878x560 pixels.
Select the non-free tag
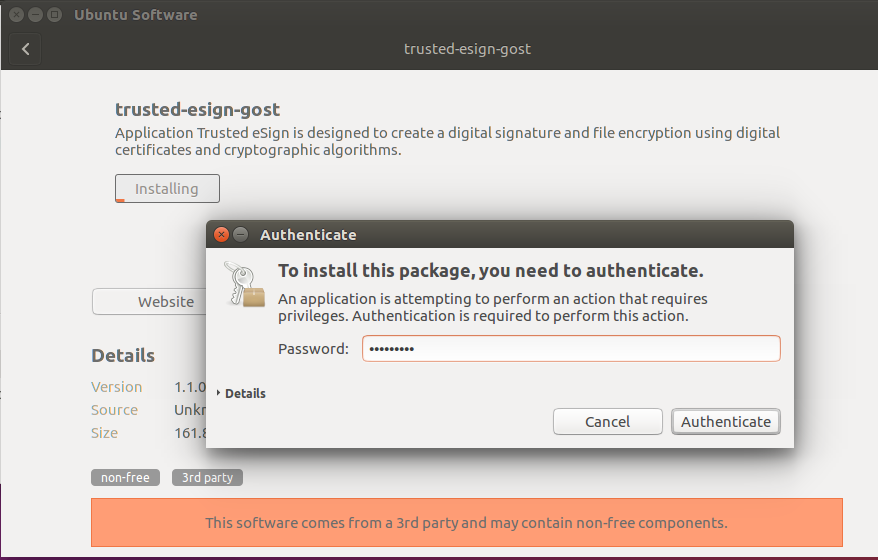point(125,478)
